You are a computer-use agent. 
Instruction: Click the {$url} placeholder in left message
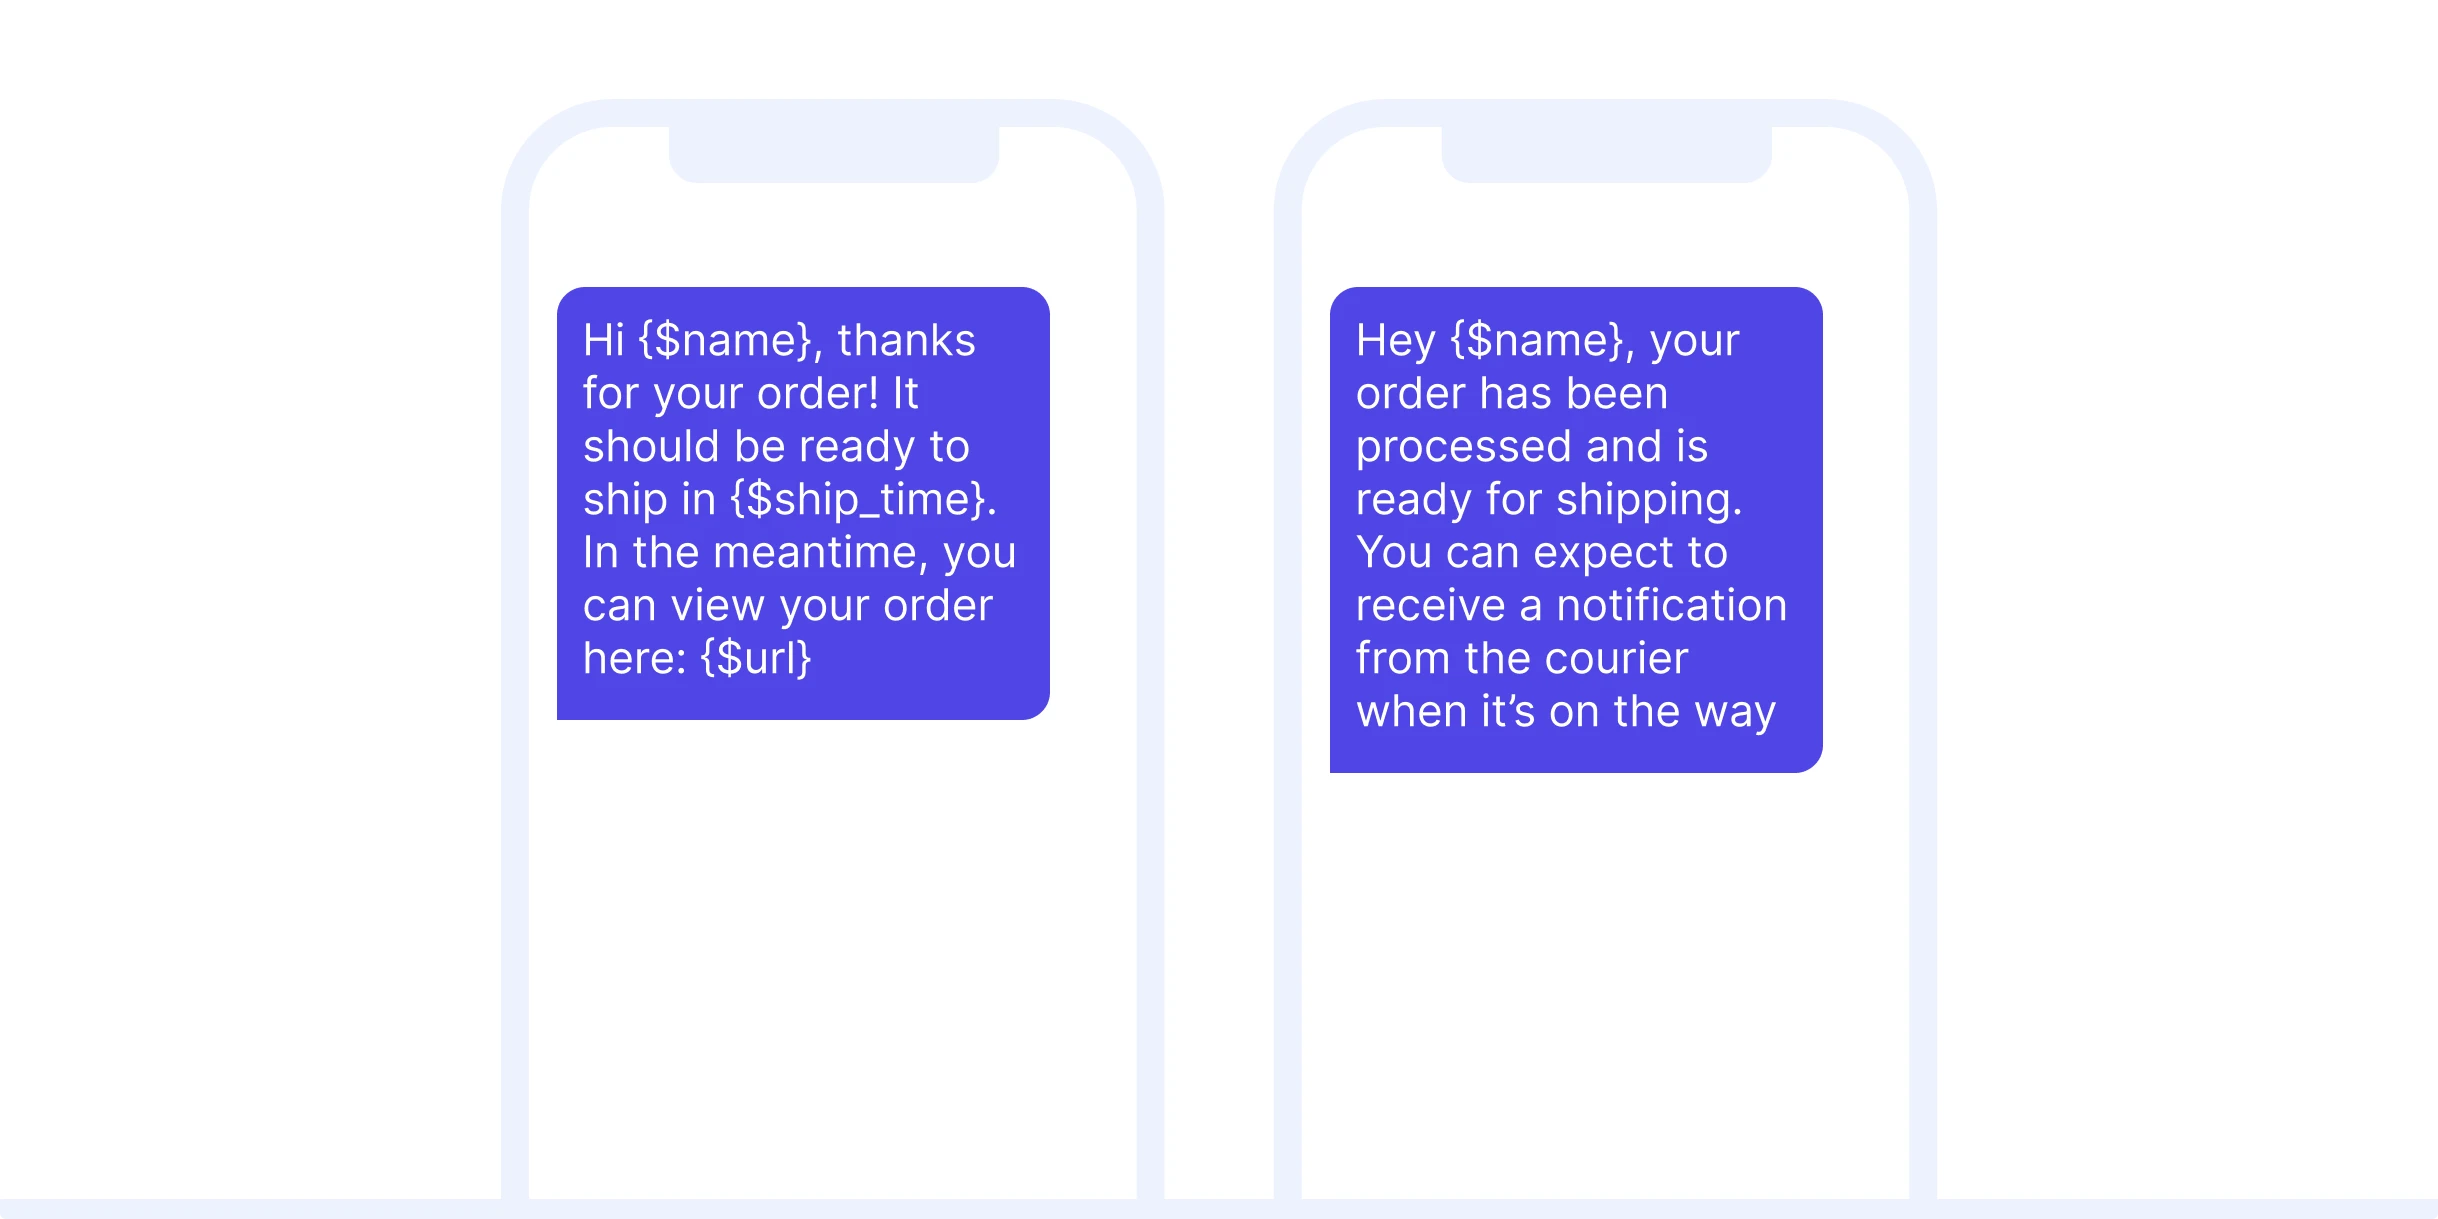(755, 659)
